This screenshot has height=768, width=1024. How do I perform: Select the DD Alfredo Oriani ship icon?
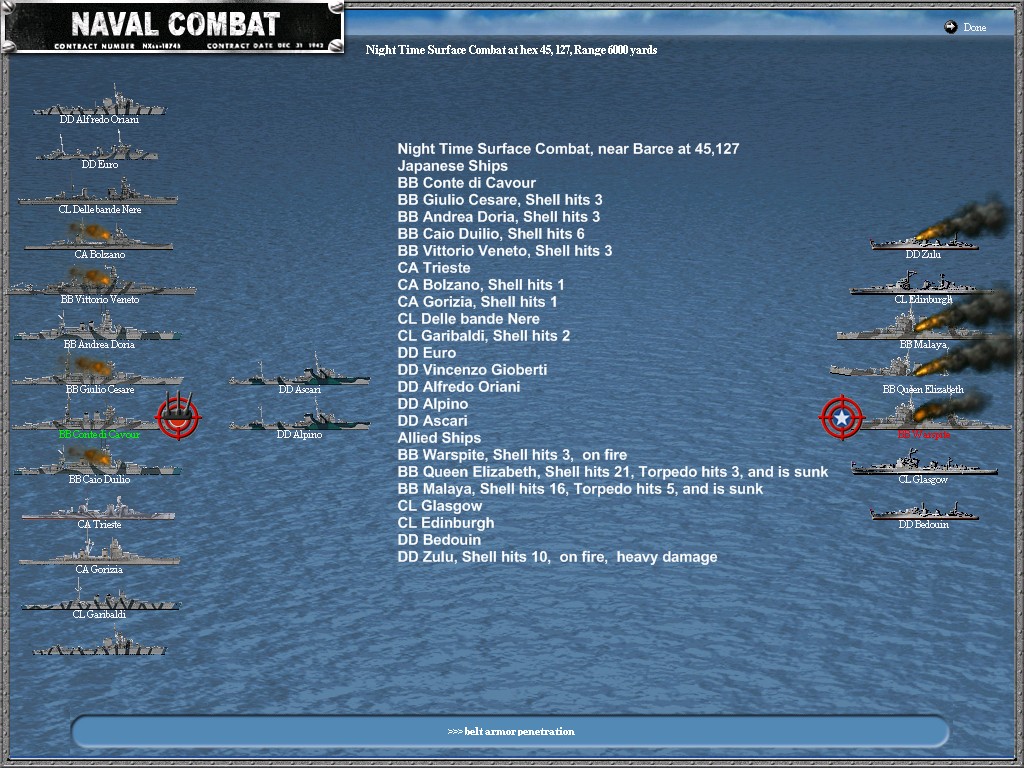point(99,100)
